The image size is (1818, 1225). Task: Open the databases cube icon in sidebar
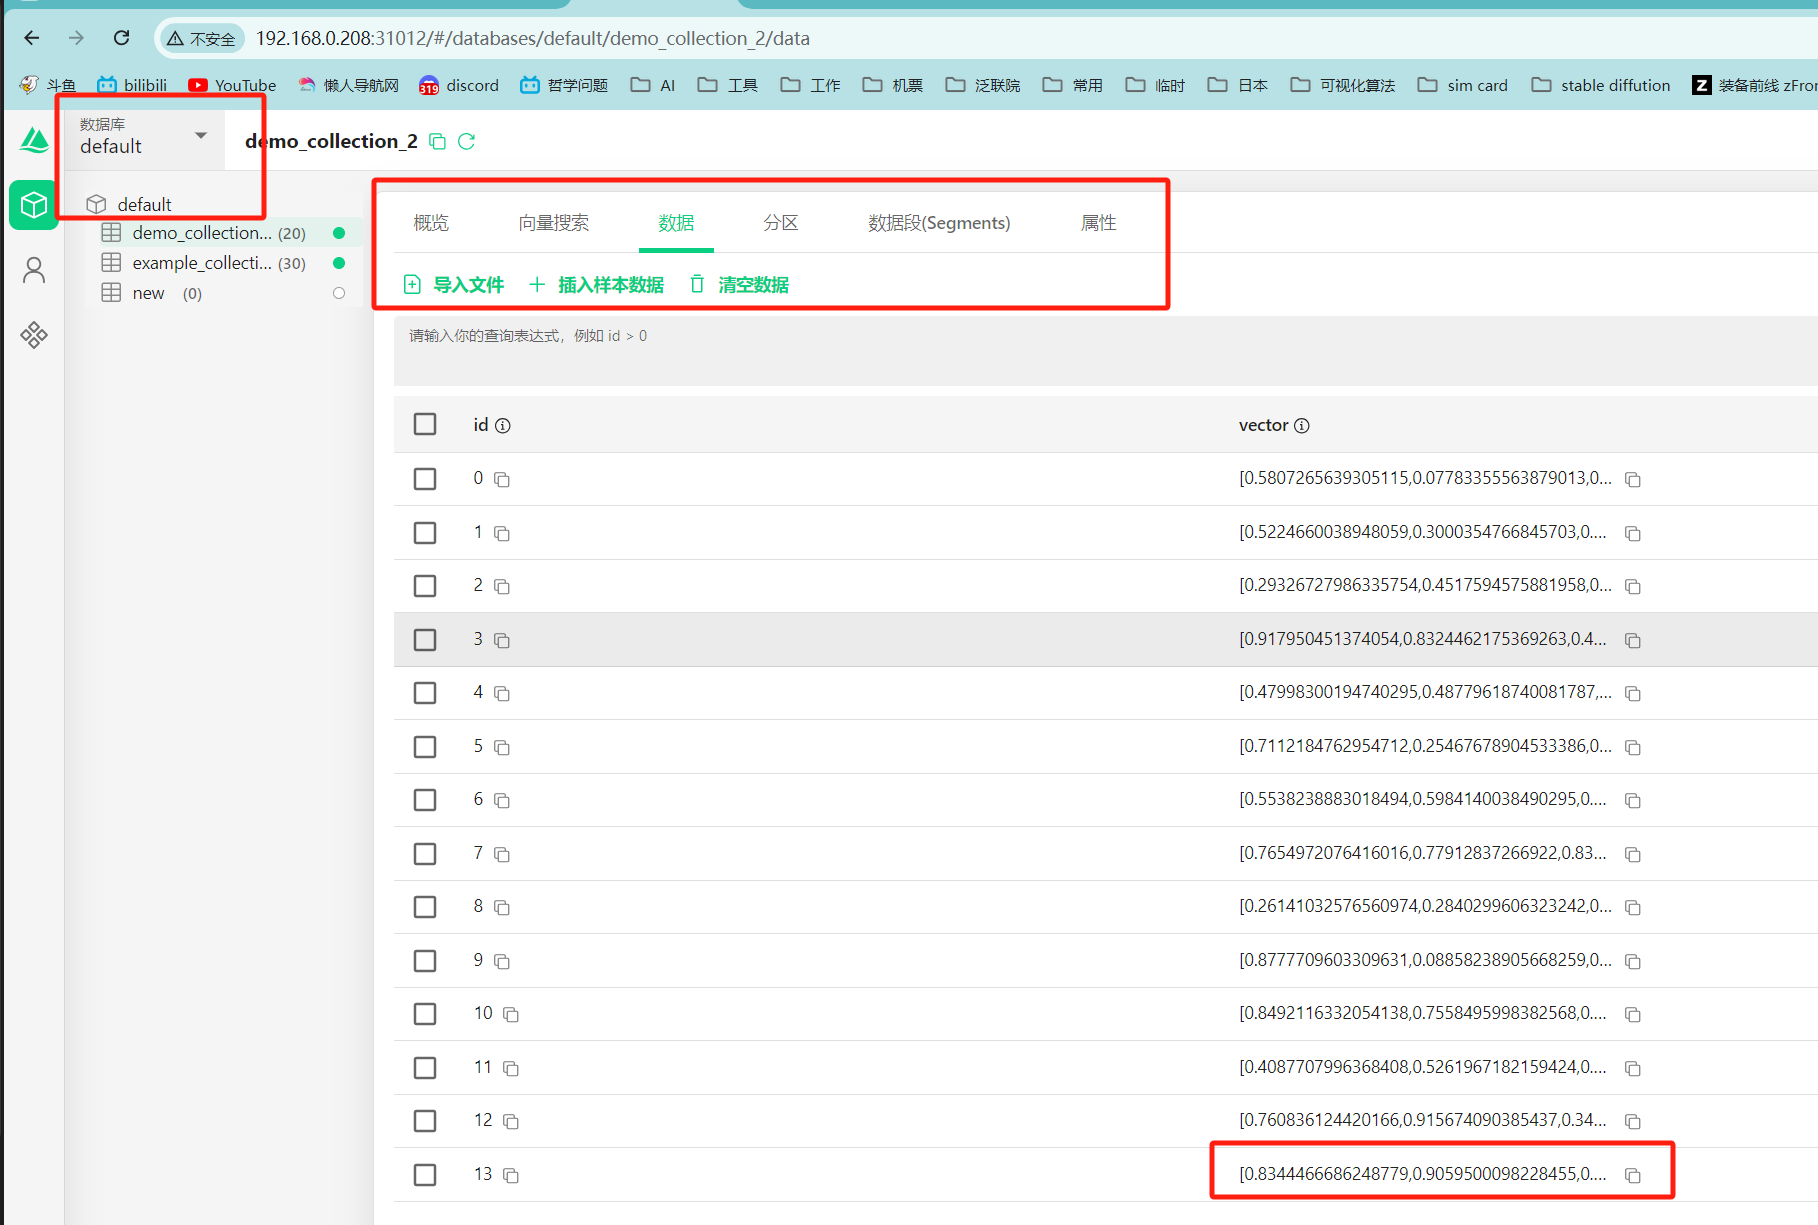point(34,205)
